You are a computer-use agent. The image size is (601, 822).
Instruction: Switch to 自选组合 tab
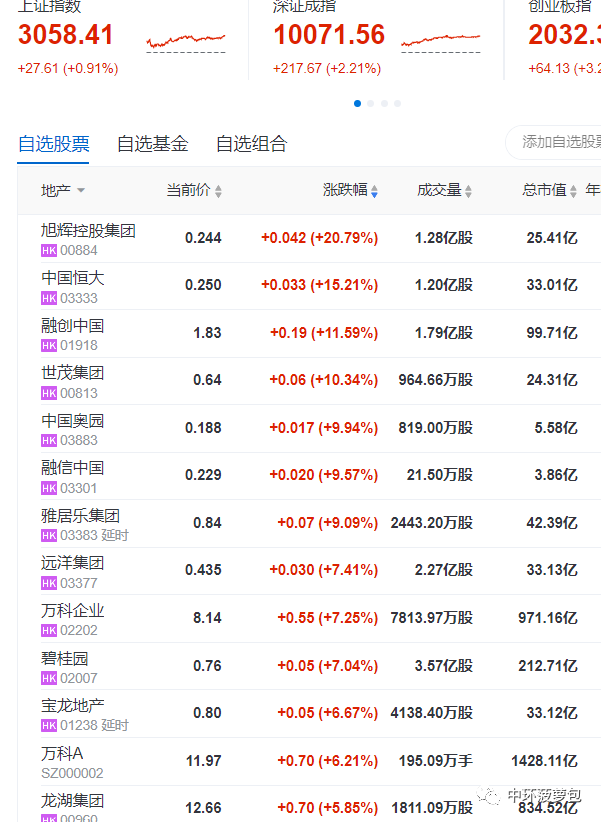(x=251, y=144)
